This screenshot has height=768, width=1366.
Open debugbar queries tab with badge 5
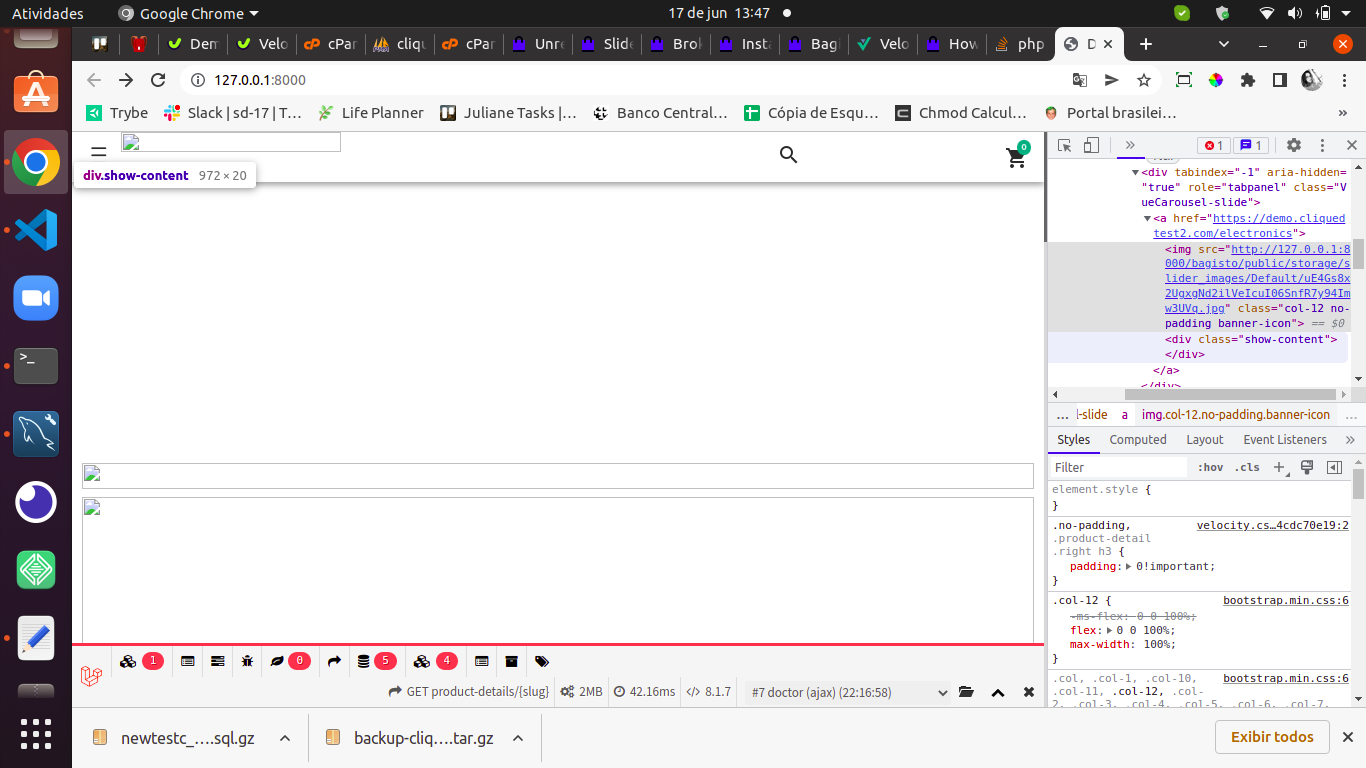[x=376, y=661]
